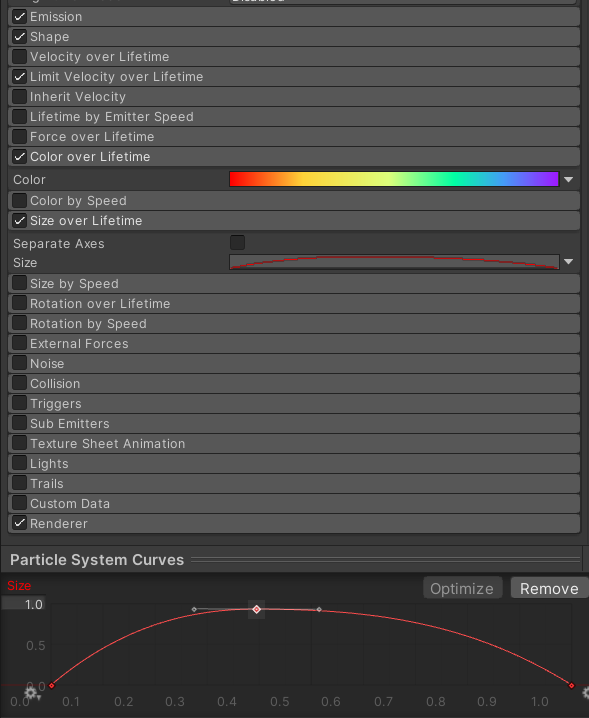589x718 pixels.
Task: Click the Color property label
Action: [x=29, y=180]
